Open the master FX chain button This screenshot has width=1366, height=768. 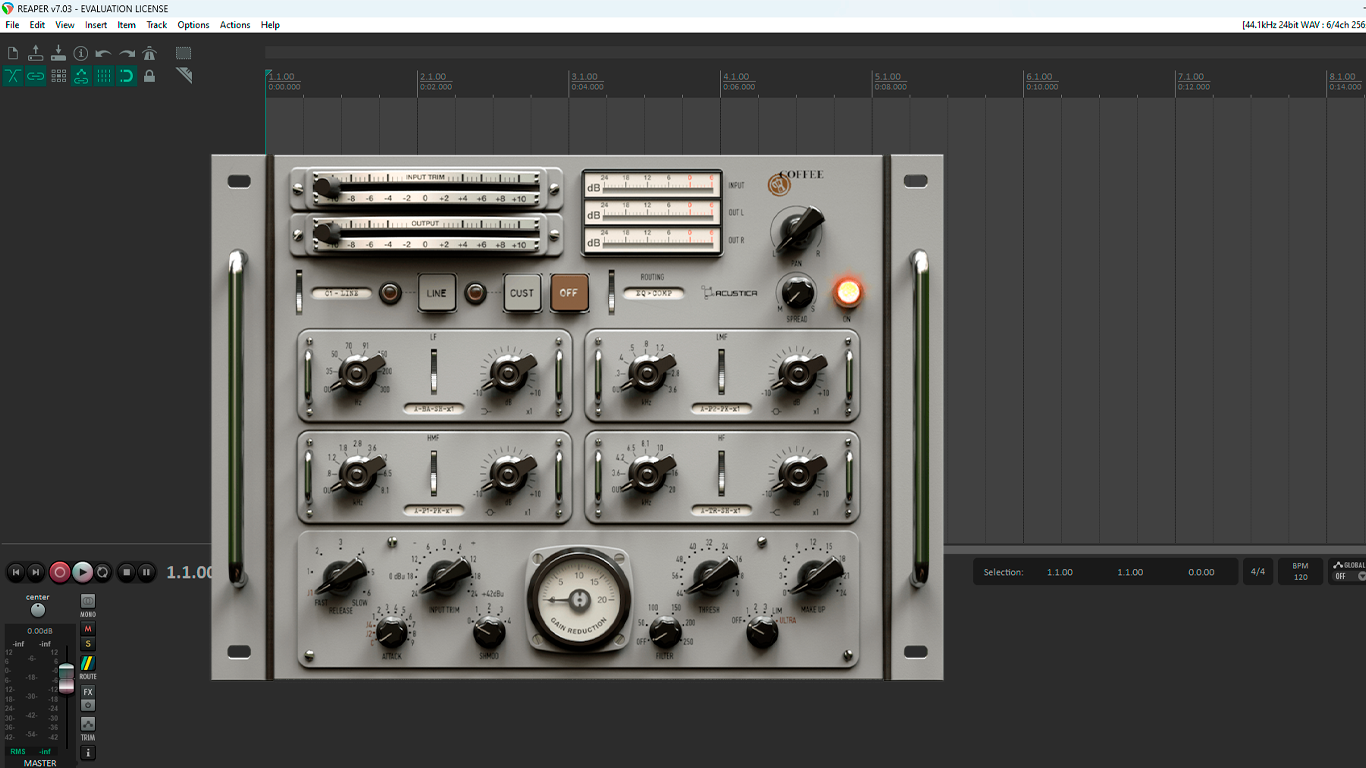coord(88,692)
